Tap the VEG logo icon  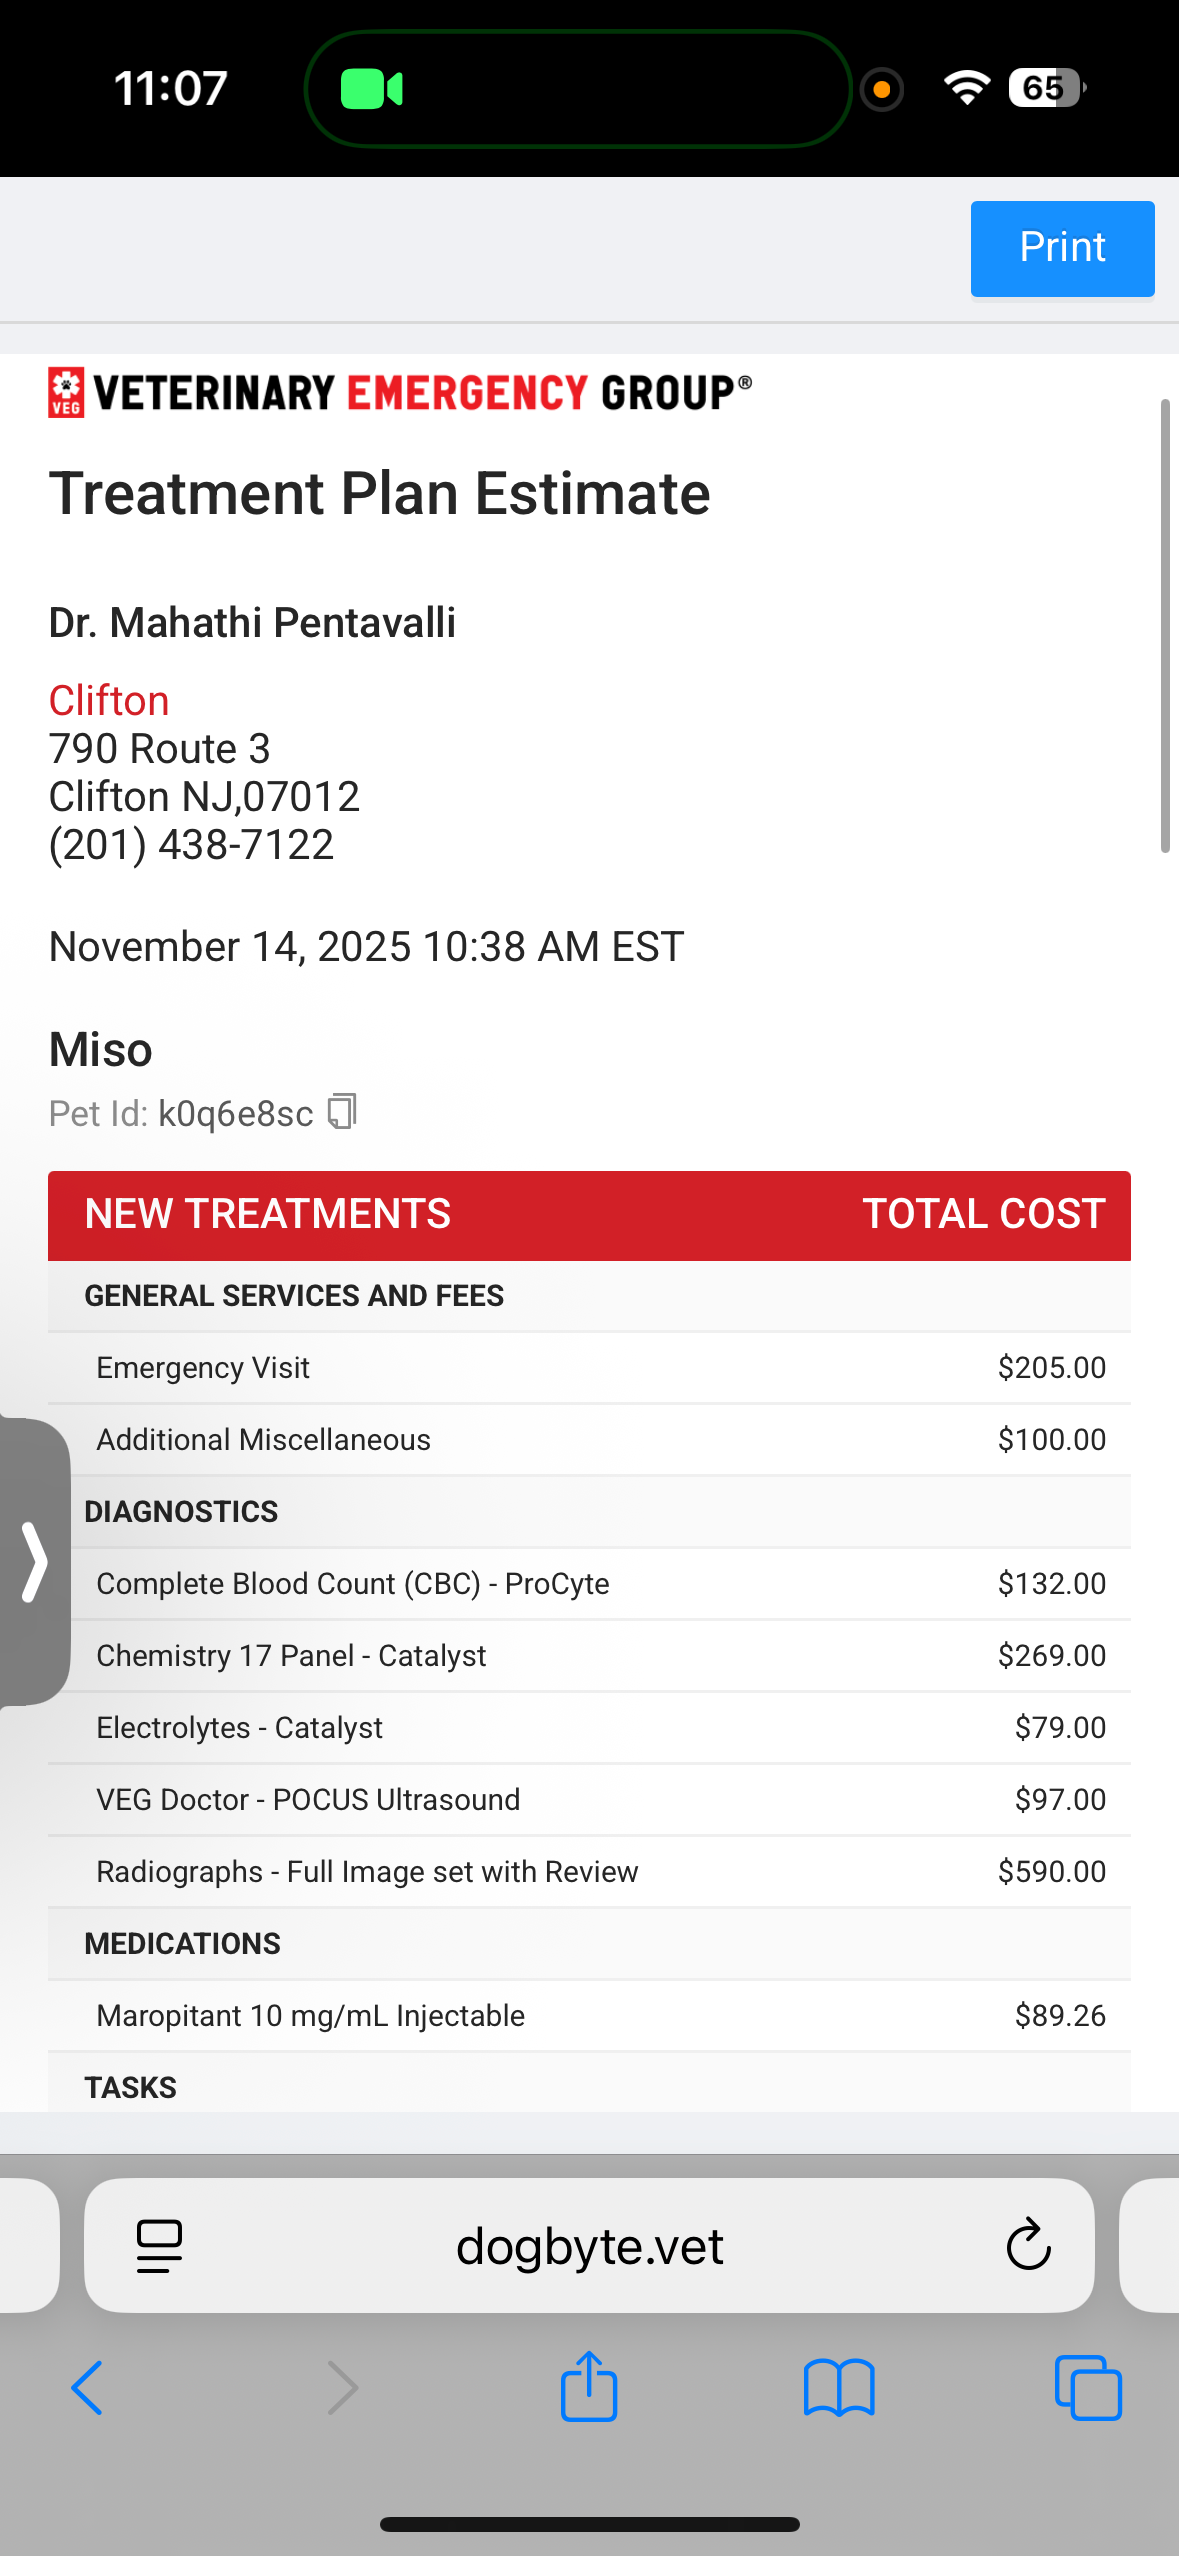click(67, 392)
